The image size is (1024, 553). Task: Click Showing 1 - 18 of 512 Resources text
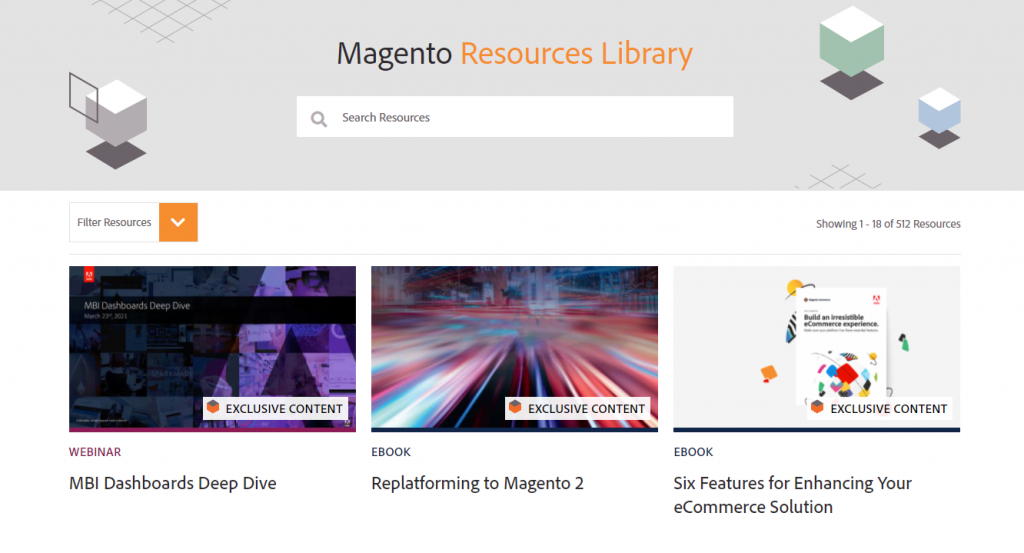tap(888, 224)
